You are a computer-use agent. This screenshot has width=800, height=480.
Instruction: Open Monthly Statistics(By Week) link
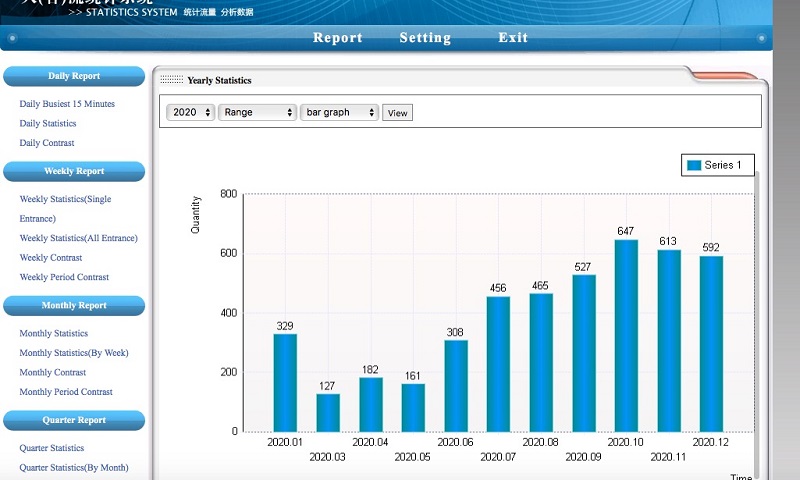pyautogui.click(x=73, y=353)
